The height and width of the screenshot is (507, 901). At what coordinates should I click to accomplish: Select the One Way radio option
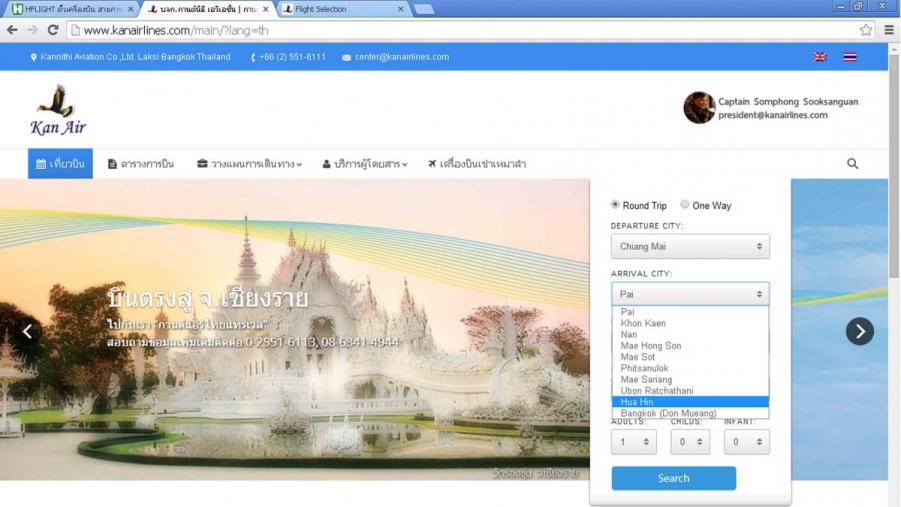click(x=685, y=205)
